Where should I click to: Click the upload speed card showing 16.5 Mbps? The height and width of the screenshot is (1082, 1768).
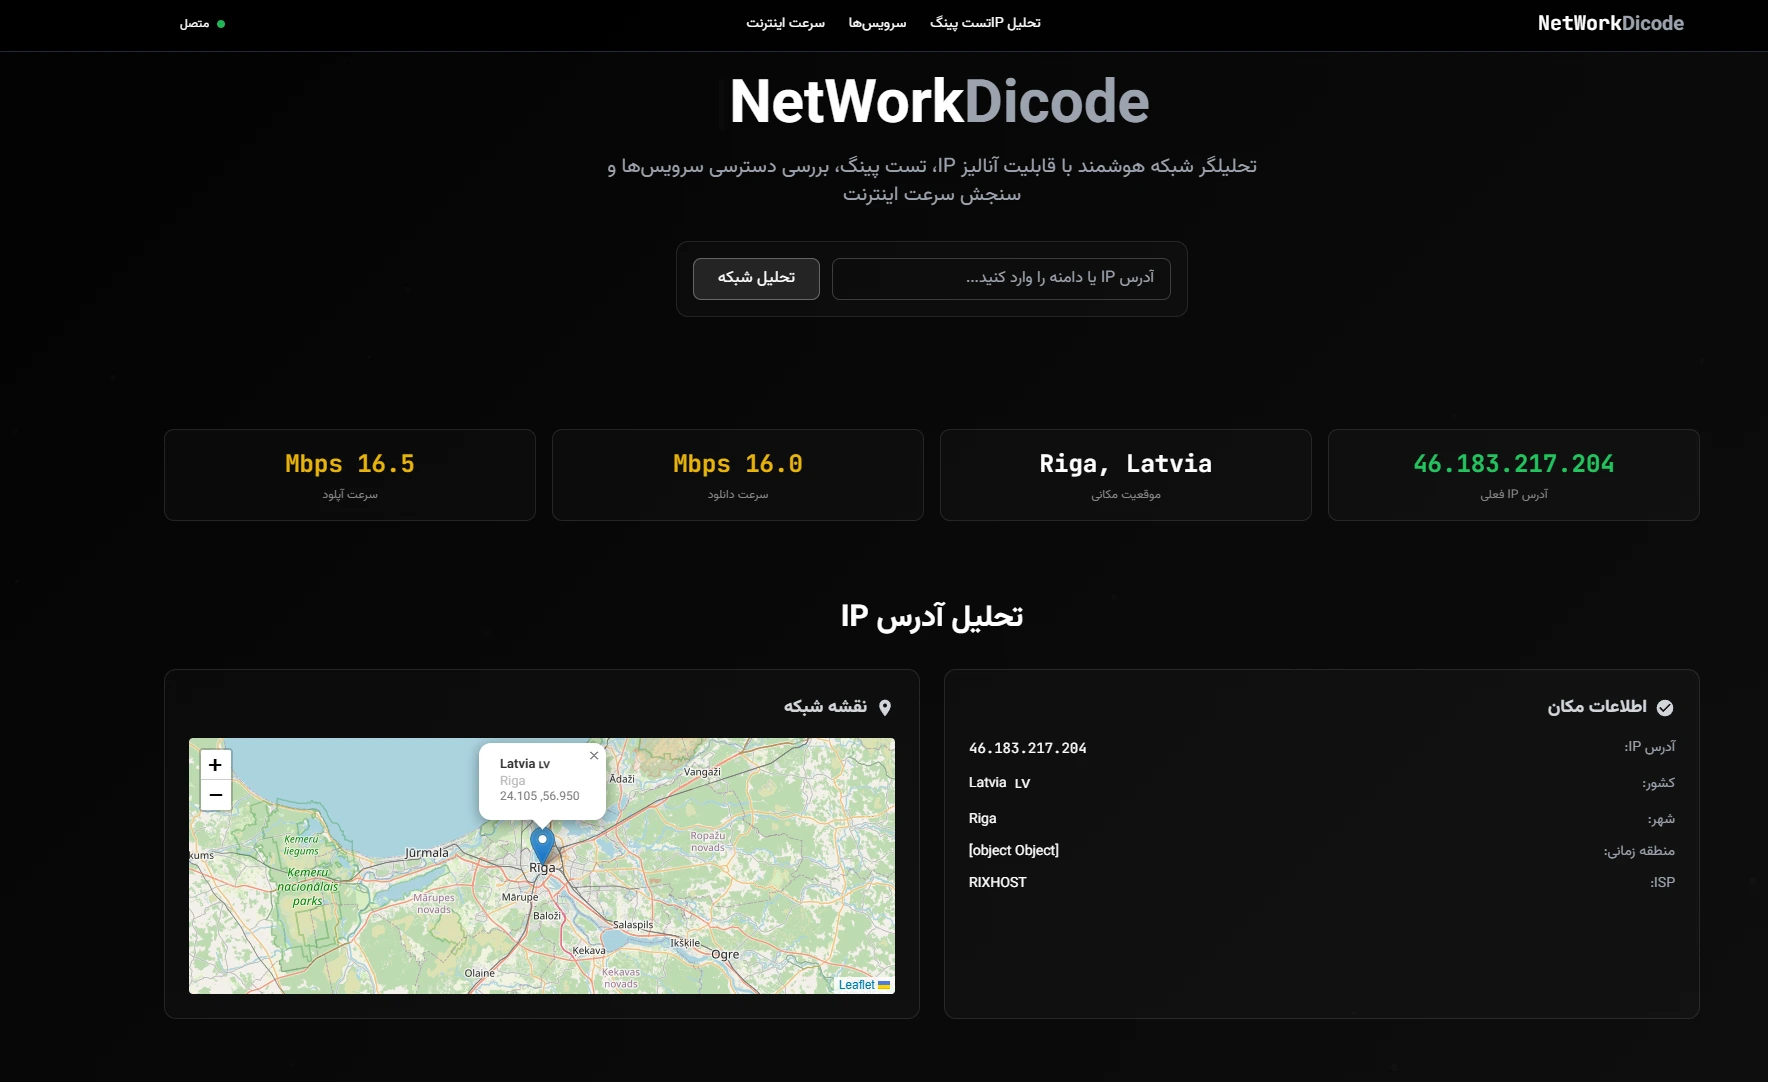[x=349, y=474]
